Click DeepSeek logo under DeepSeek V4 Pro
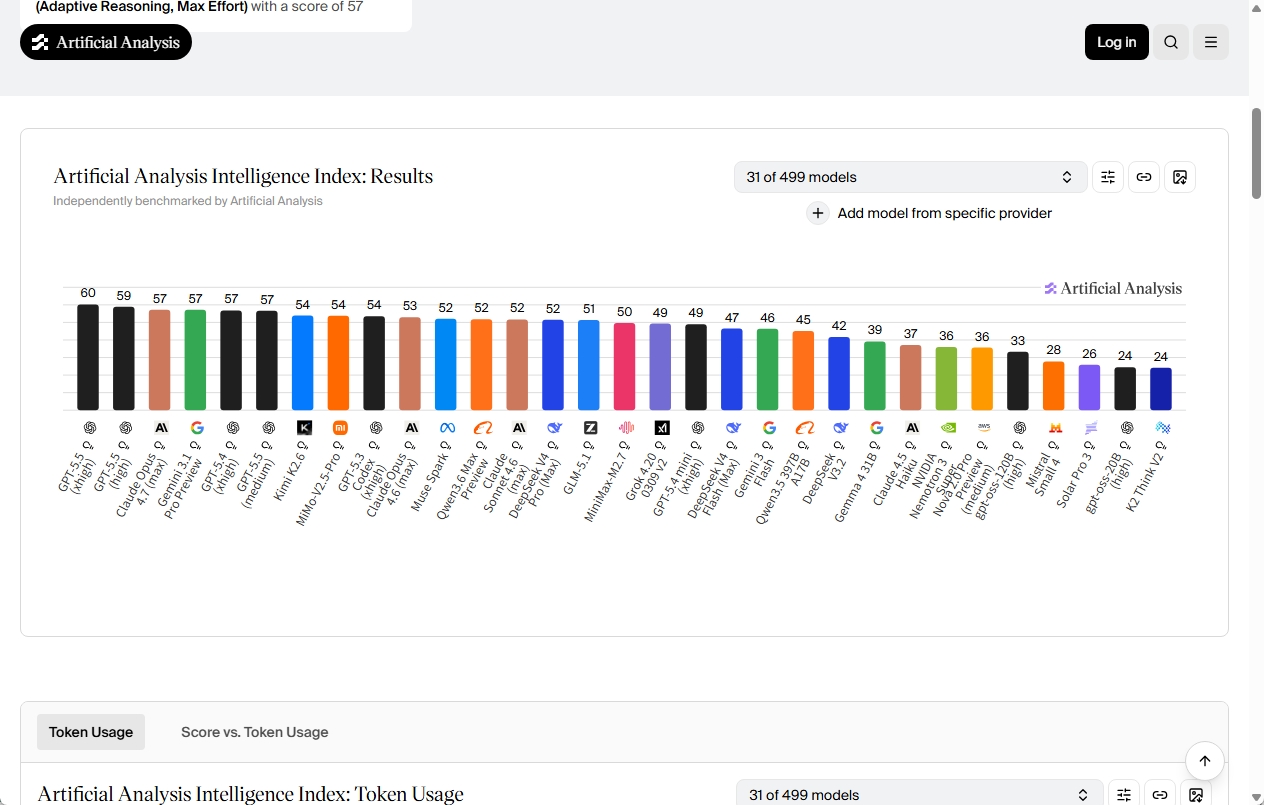Screen dimensions: 1264x805 pyautogui.click(x=554, y=427)
